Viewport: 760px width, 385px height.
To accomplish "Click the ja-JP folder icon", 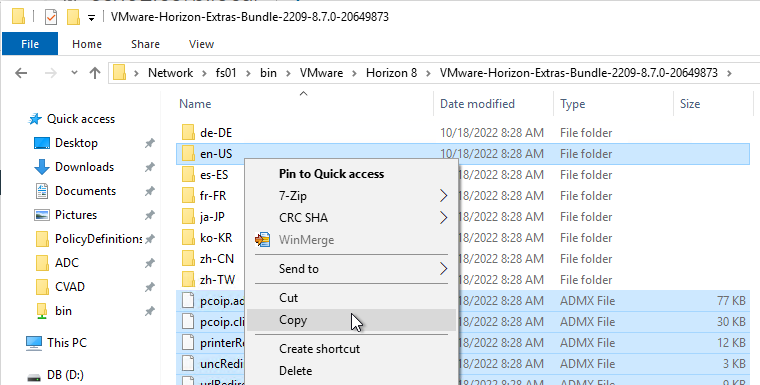I will point(188,217).
